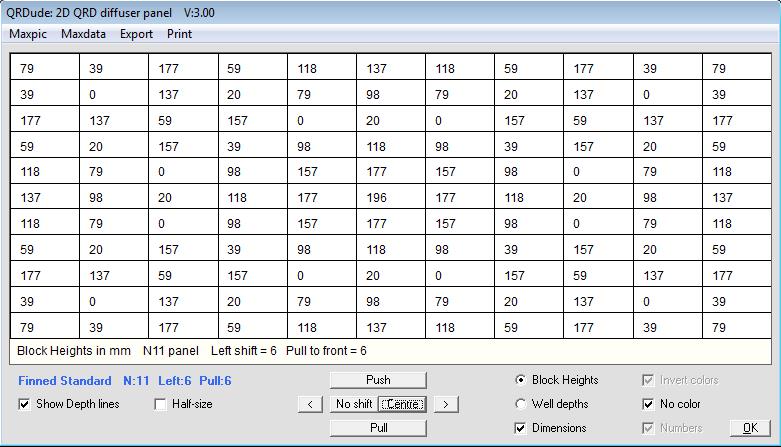Click the Block Heights in mm status text
Viewport: 781px width, 447px height.
tap(74, 351)
